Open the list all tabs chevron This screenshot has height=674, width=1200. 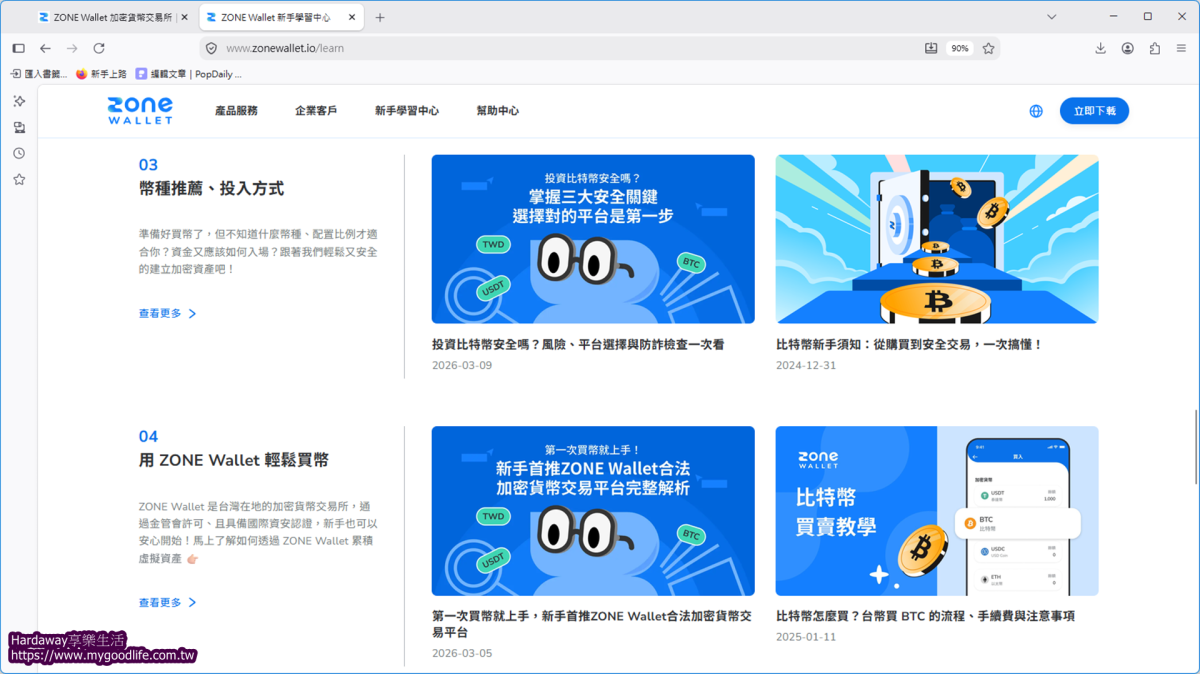click(1051, 17)
